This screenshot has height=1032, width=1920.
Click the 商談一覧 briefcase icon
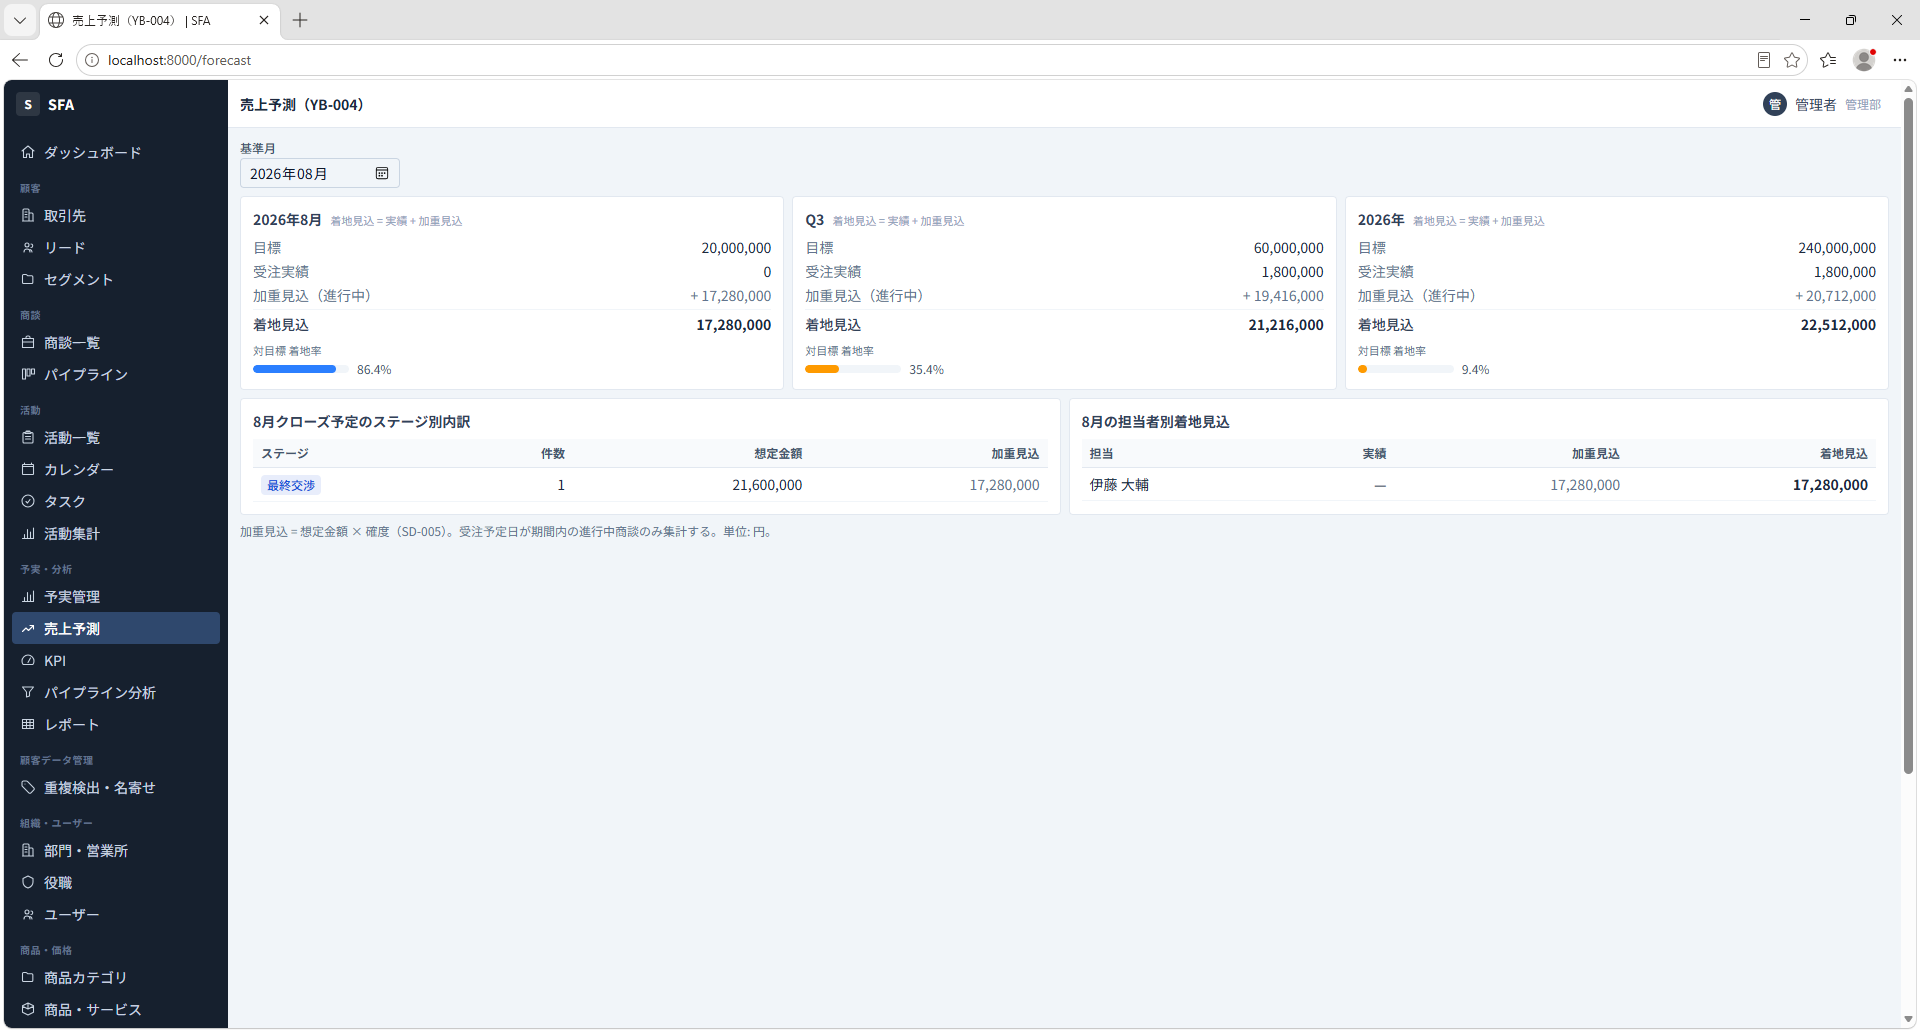point(28,342)
